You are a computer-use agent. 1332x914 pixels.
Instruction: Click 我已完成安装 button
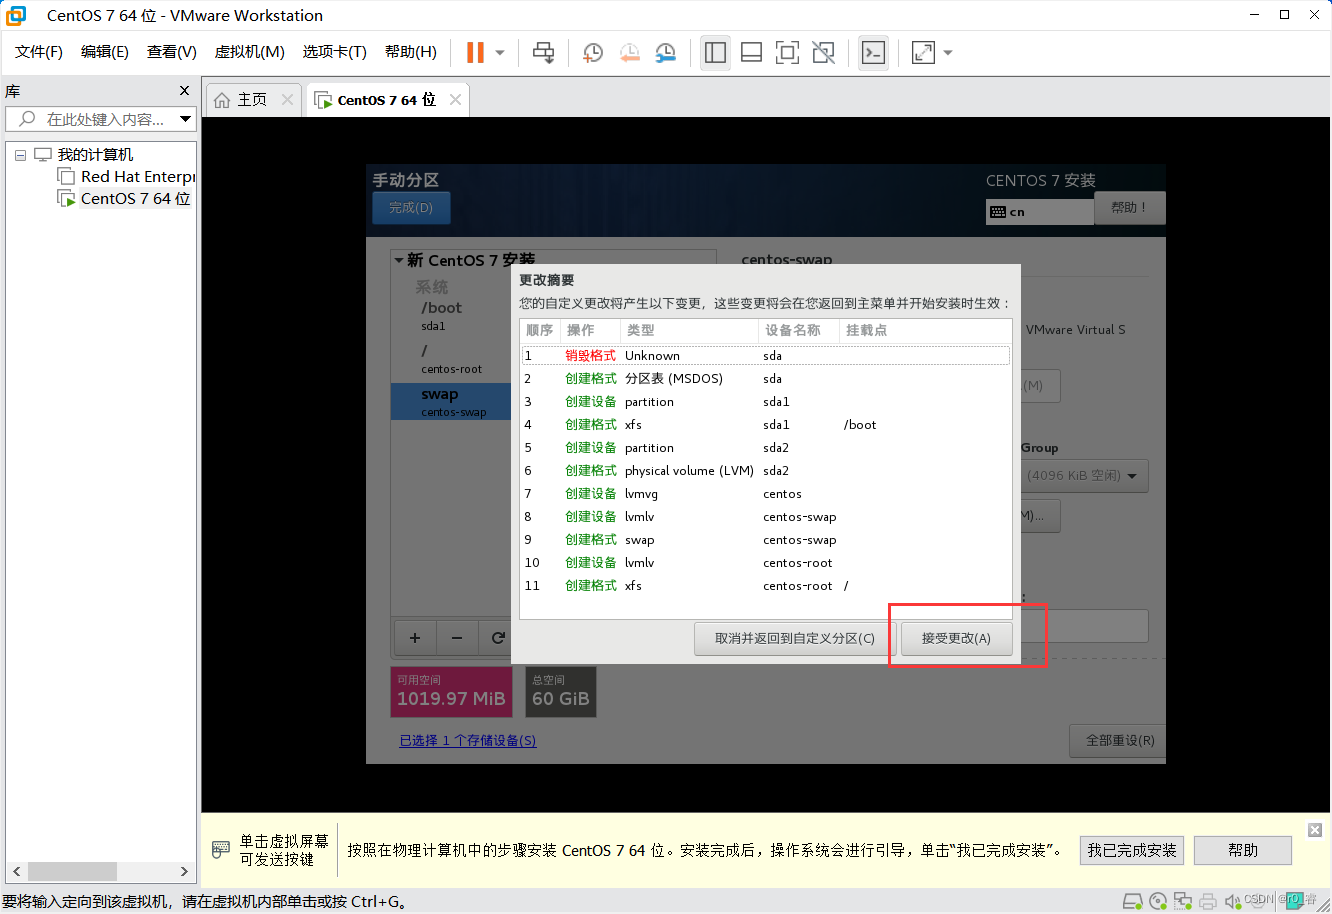1132,851
